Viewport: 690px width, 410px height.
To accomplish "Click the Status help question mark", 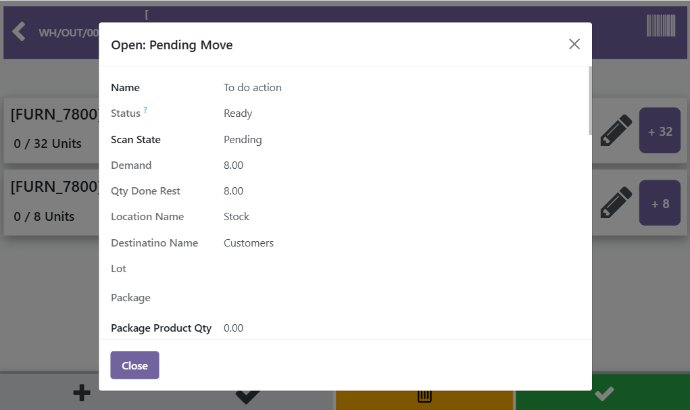I will tap(145, 109).
